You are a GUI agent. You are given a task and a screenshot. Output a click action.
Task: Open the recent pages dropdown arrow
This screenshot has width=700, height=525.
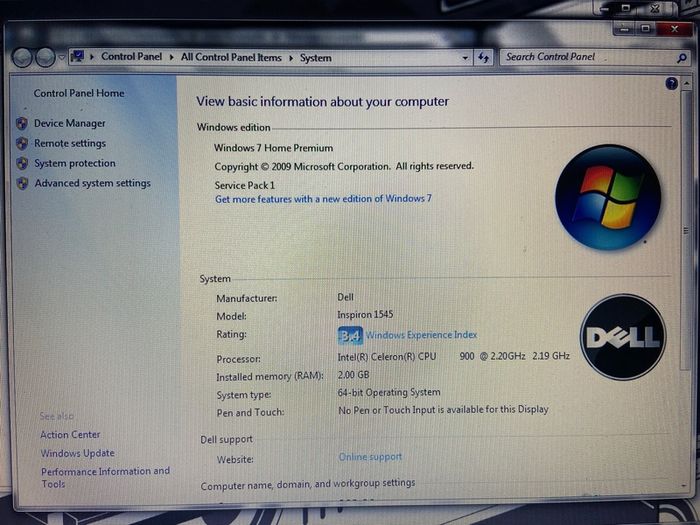[x=62, y=58]
